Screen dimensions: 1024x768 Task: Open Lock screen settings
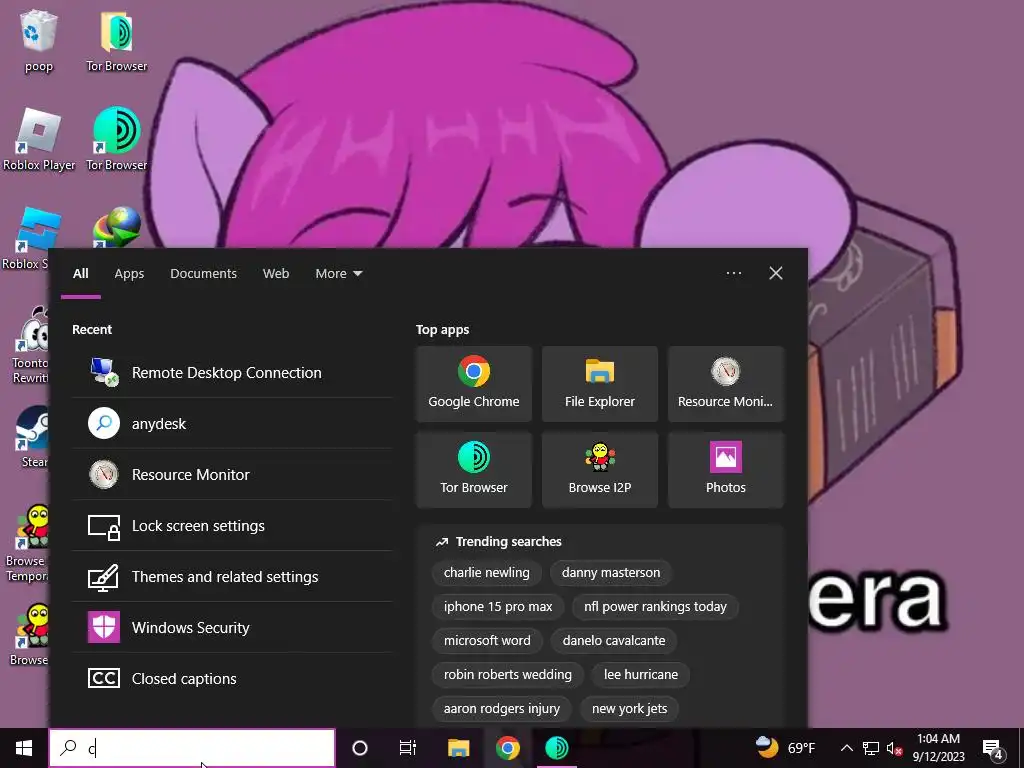coord(232,525)
